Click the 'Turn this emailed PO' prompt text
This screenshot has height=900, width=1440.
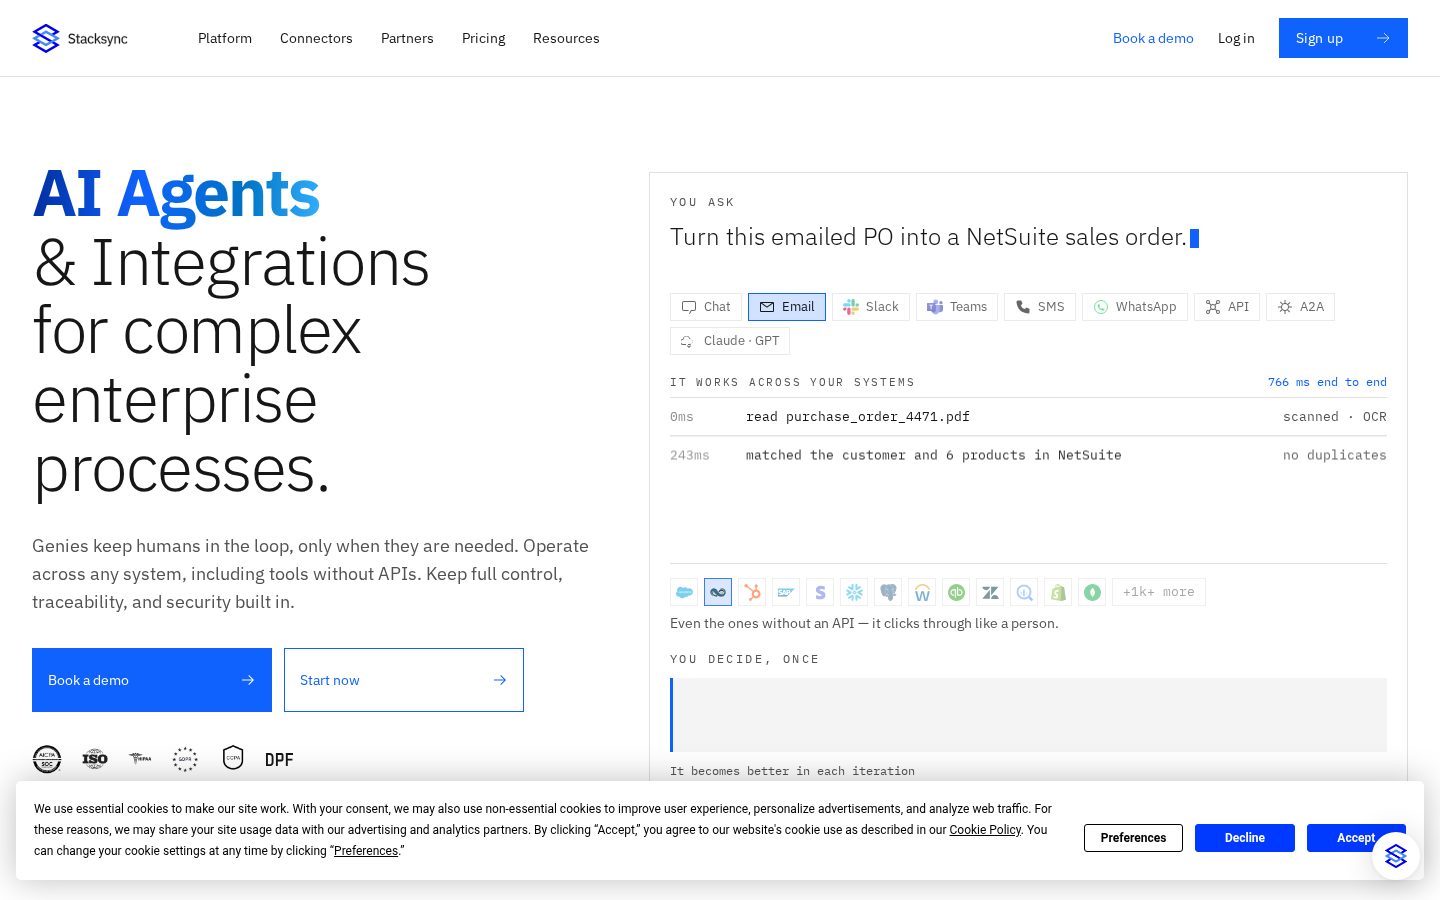[928, 237]
